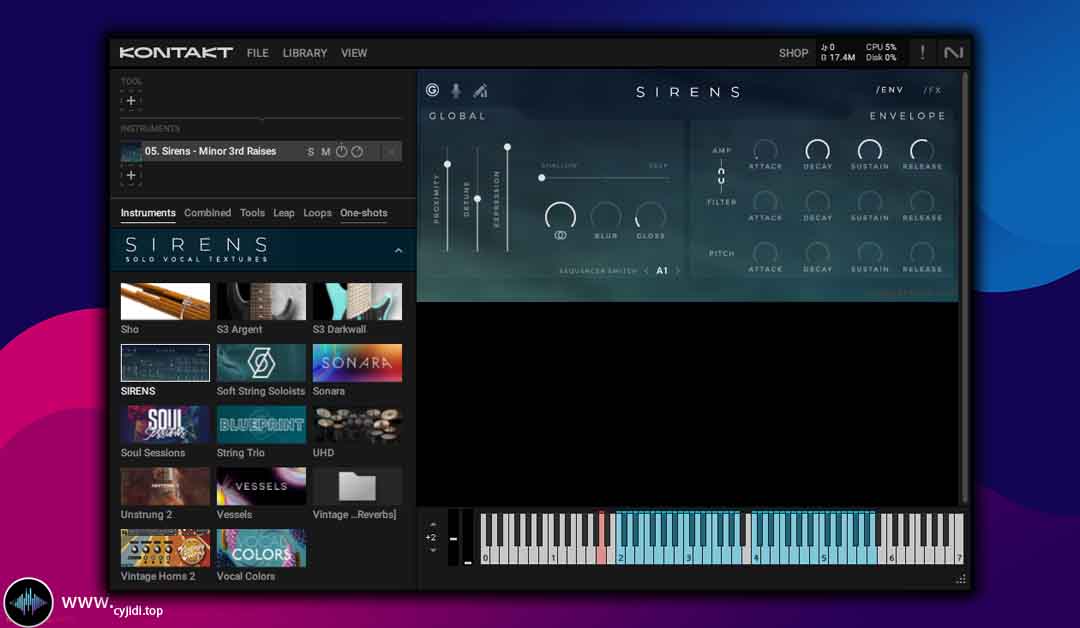The height and width of the screenshot is (628, 1080).
Task: Switch to the Tools tab
Action: click(x=252, y=213)
